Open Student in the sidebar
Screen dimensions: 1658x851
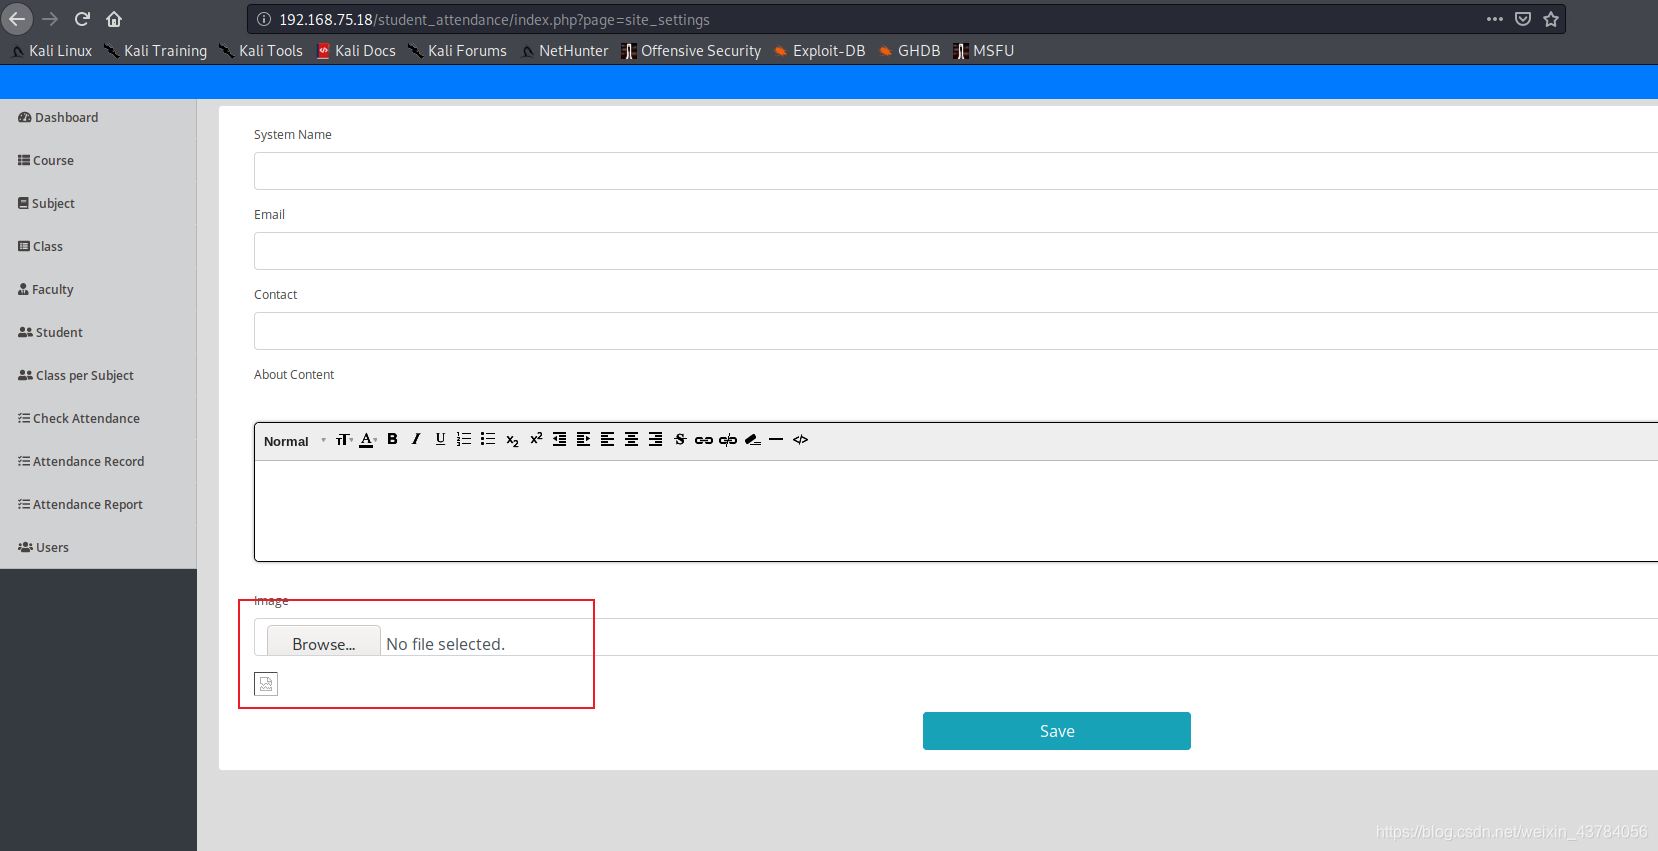[x=50, y=332]
